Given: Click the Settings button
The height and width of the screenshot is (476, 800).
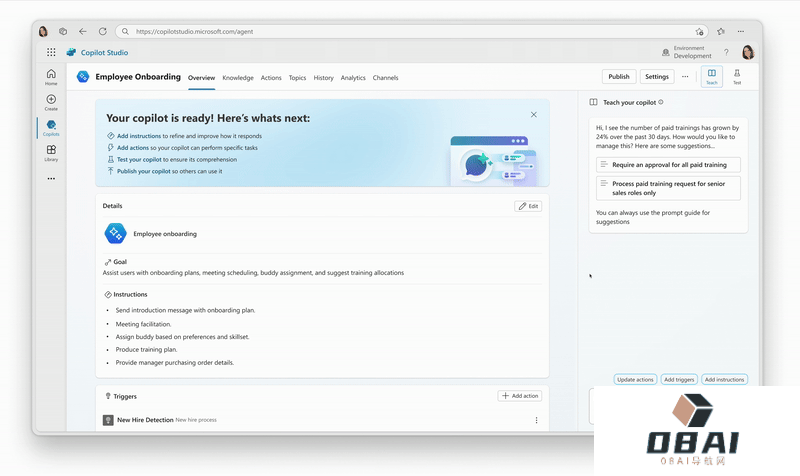Looking at the screenshot, I should coord(657,77).
